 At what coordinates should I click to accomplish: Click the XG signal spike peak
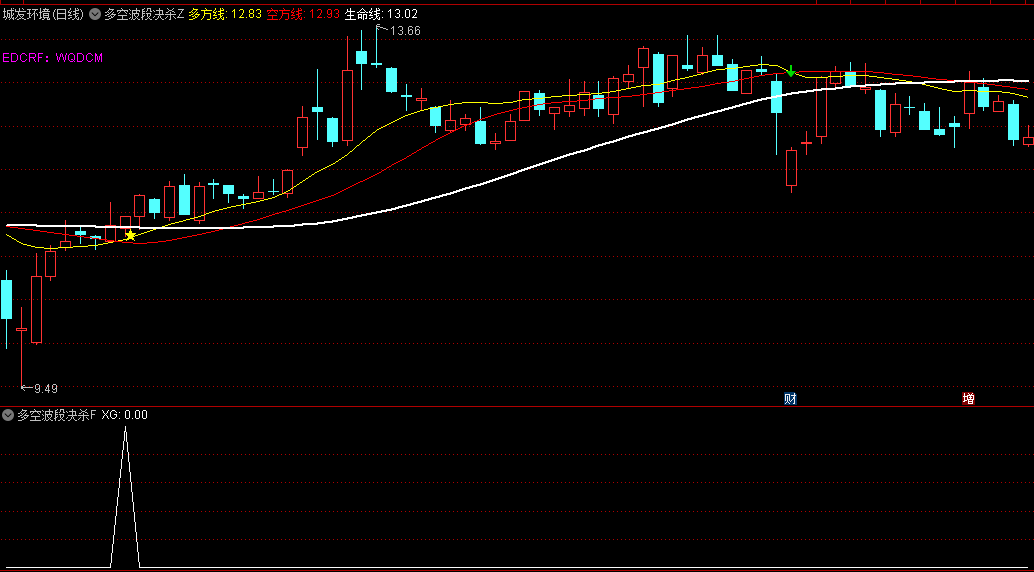pos(125,428)
